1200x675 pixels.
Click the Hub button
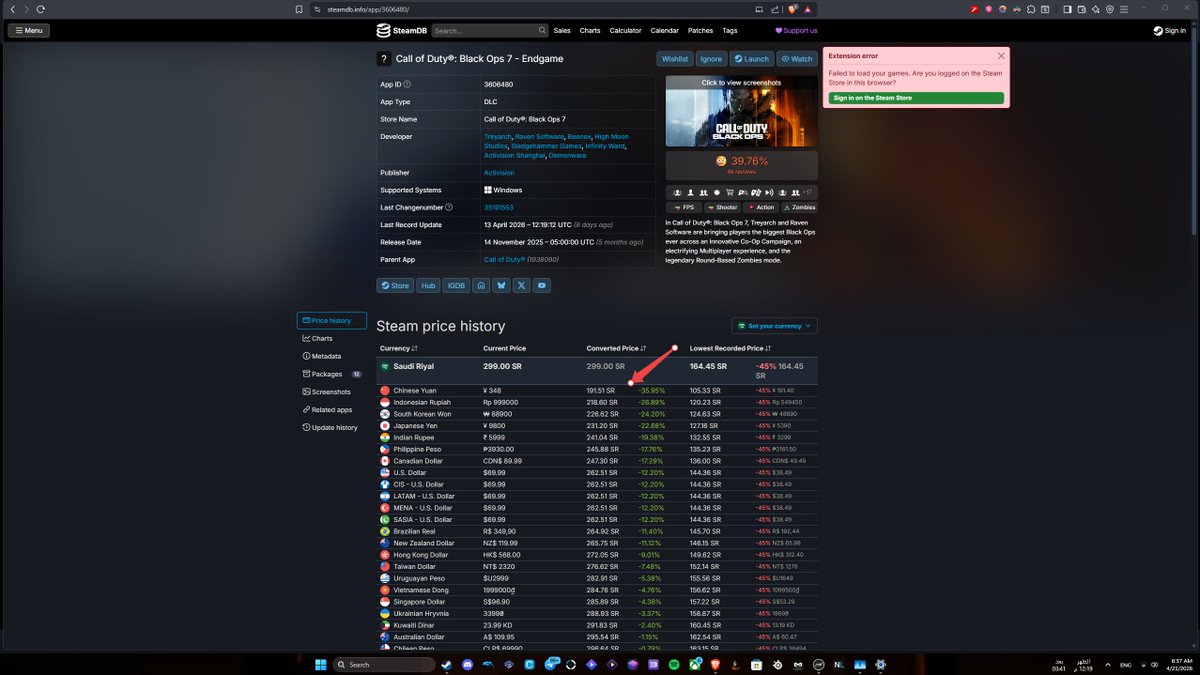428,285
